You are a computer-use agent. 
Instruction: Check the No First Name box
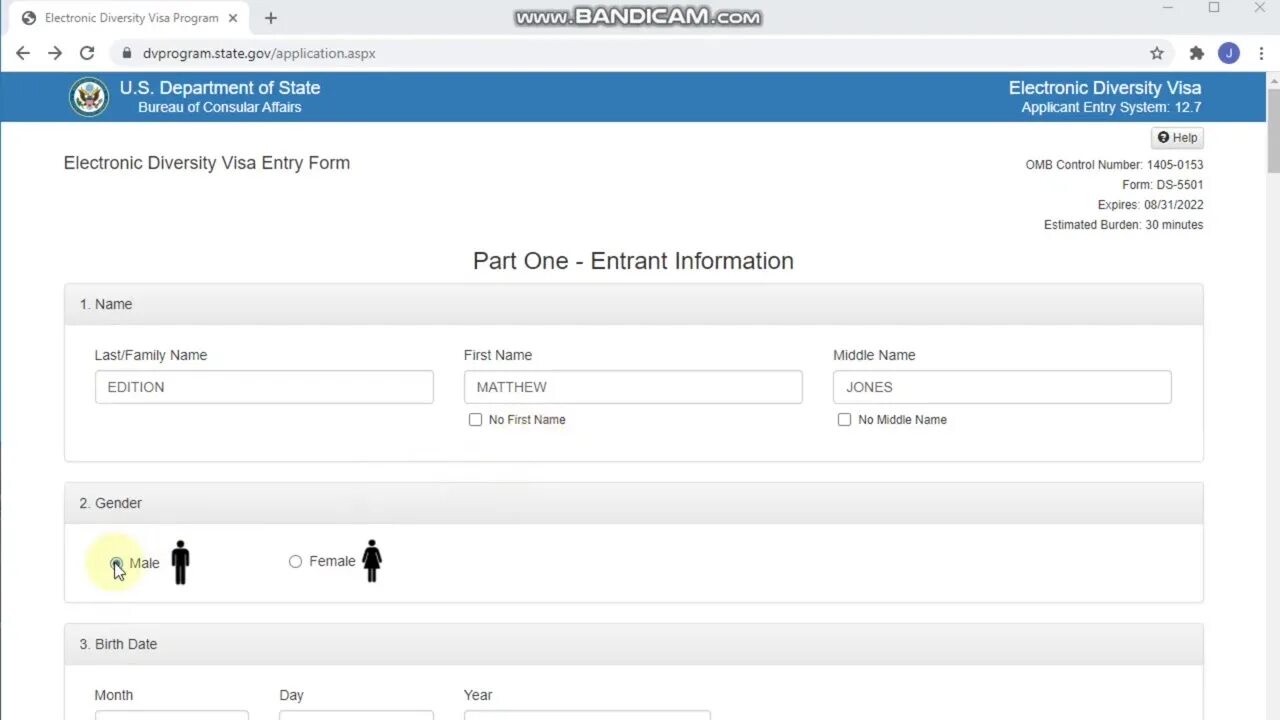click(x=475, y=419)
